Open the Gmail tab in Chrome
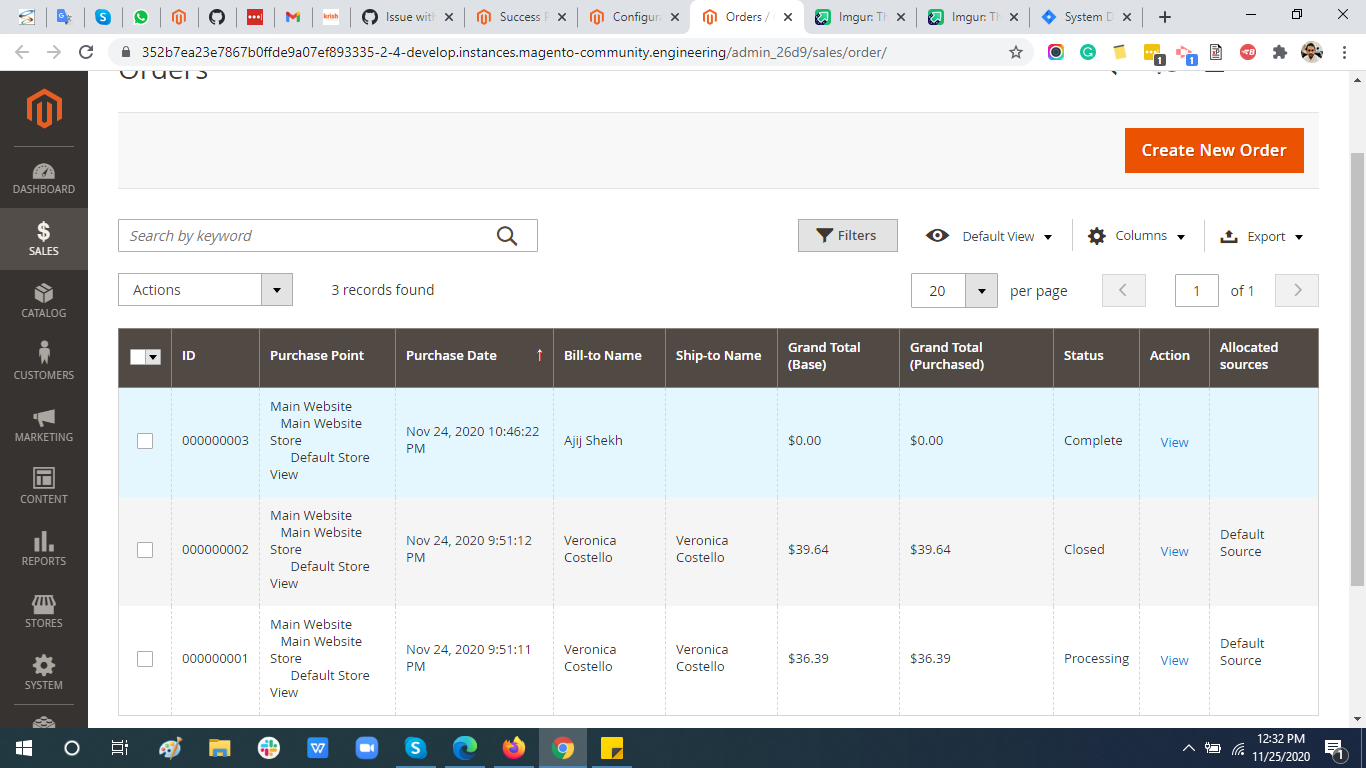1366x768 pixels. 294,17
